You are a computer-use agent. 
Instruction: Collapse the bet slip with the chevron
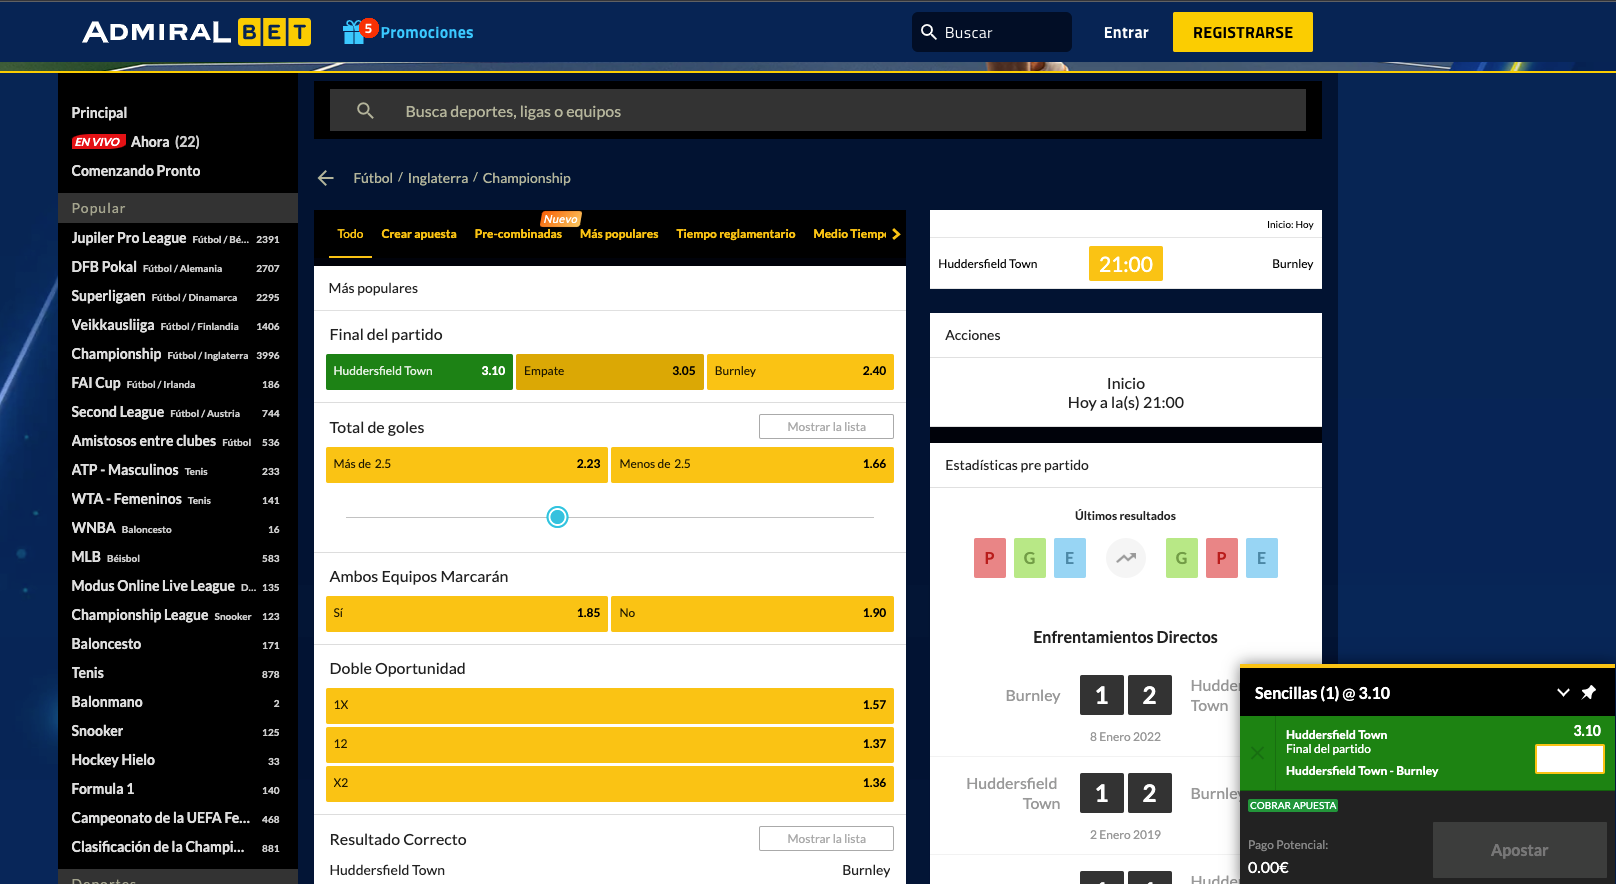click(x=1563, y=692)
